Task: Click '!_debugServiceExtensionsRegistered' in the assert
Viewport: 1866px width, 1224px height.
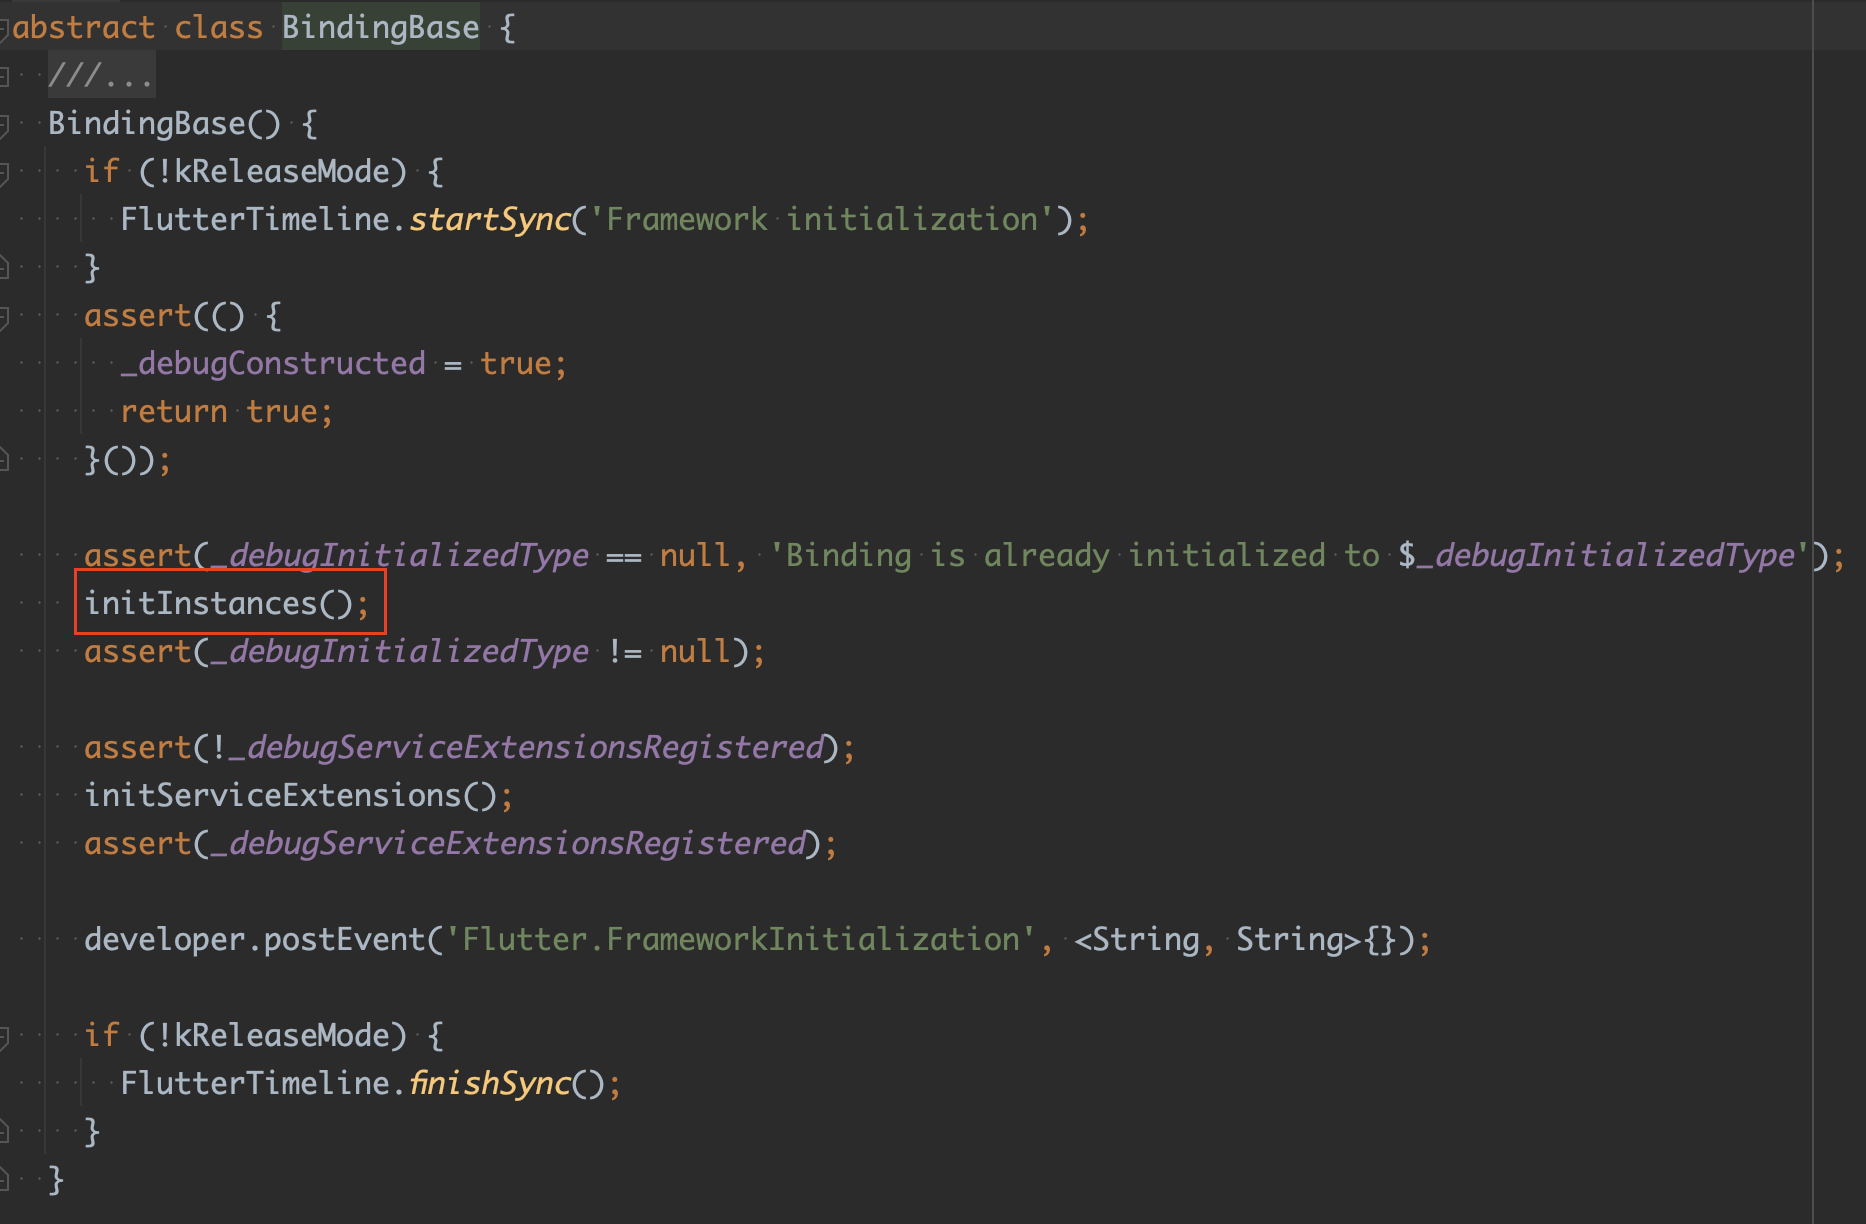Action: (517, 748)
